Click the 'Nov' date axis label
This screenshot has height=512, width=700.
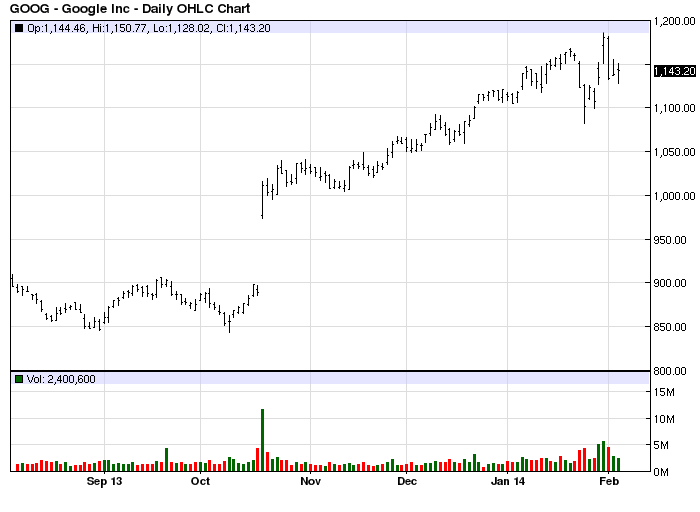pos(310,481)
